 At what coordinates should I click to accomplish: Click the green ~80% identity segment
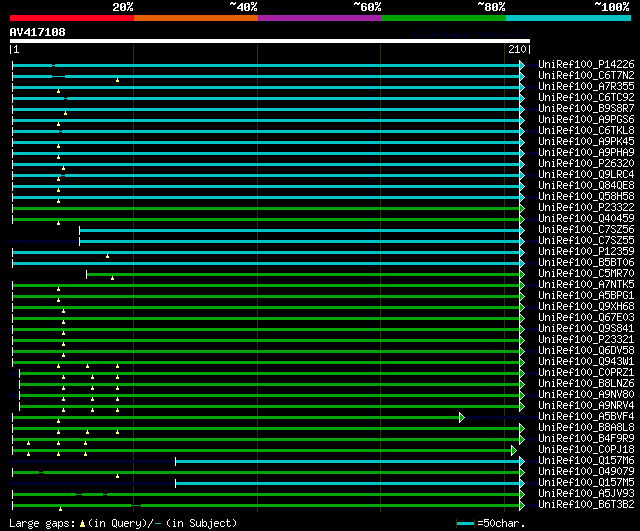(x=444, y=18)
